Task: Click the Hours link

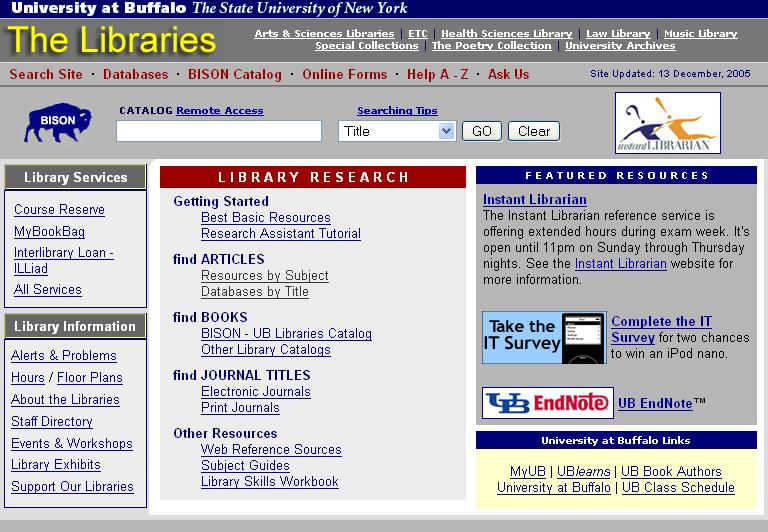Action: click(x=27, y=378)
